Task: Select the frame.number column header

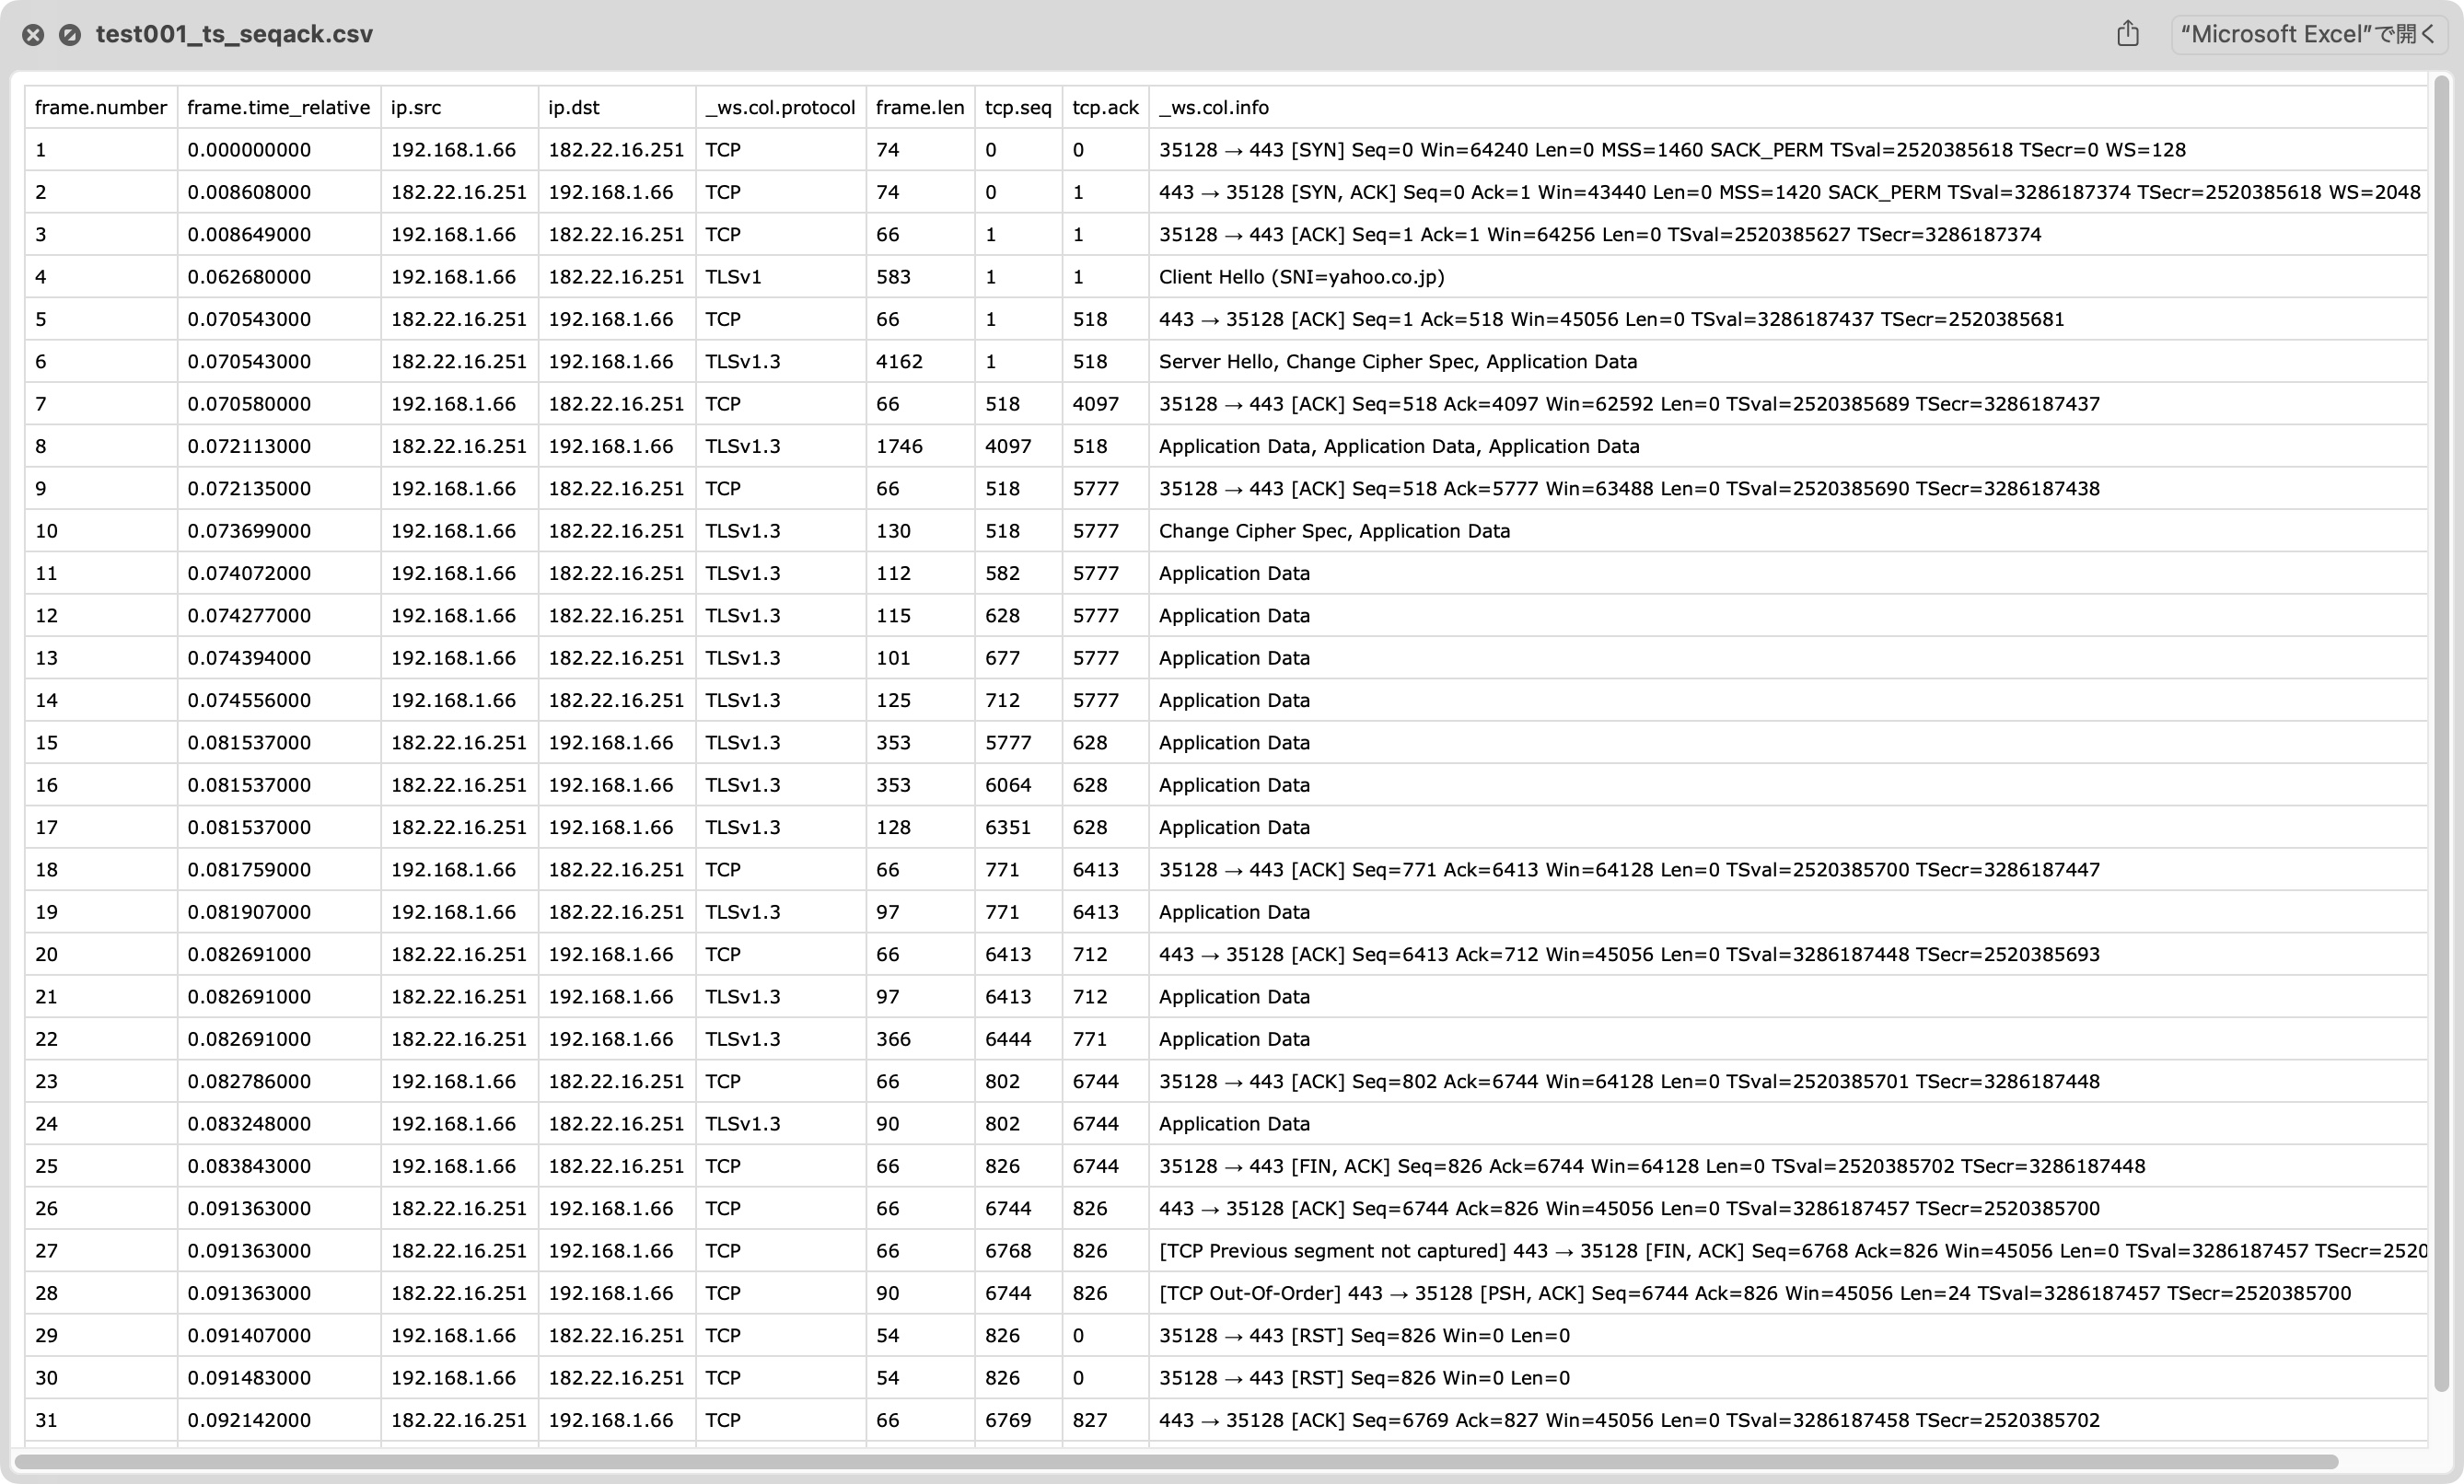Action: point(100,107)
